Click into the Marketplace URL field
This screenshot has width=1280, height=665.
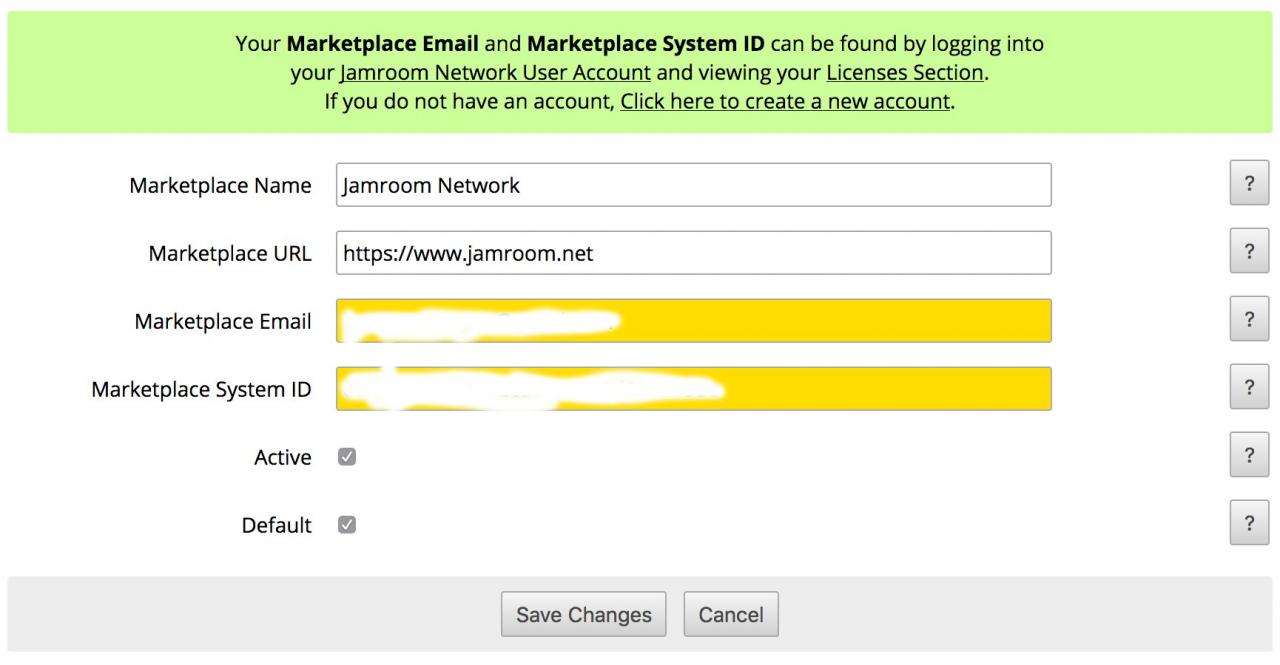[693, 253]
